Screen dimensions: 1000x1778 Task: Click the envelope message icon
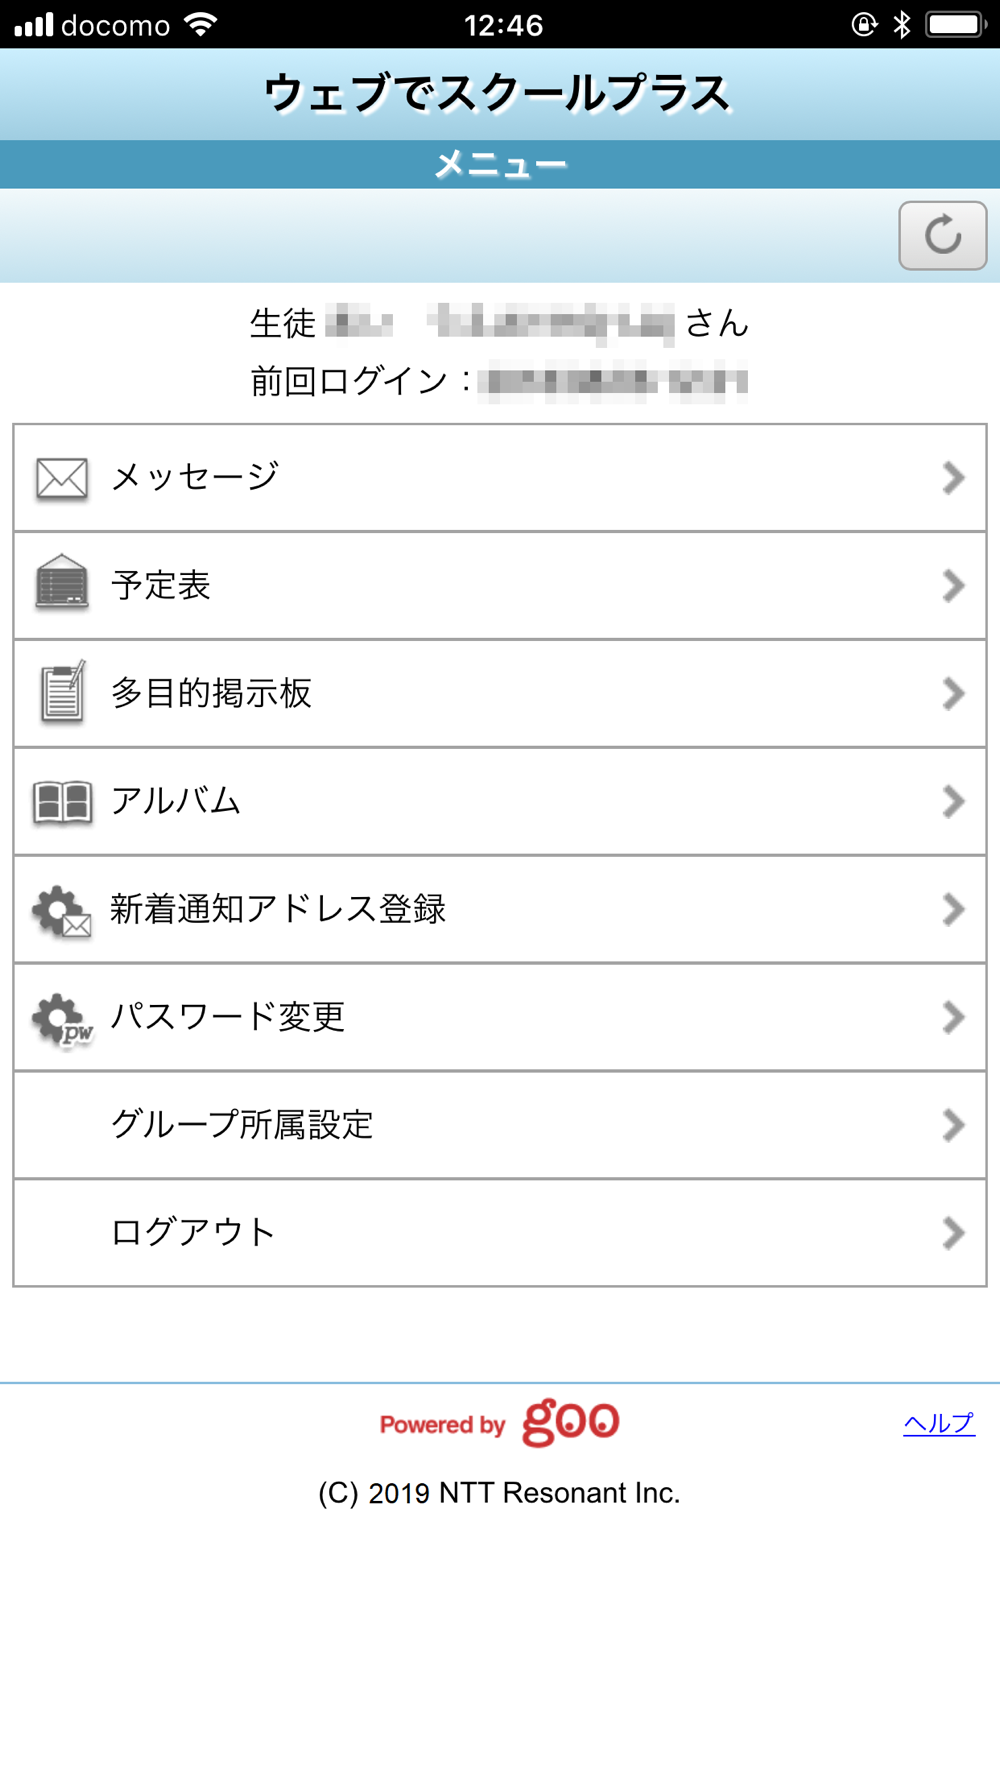pos(62,478)
